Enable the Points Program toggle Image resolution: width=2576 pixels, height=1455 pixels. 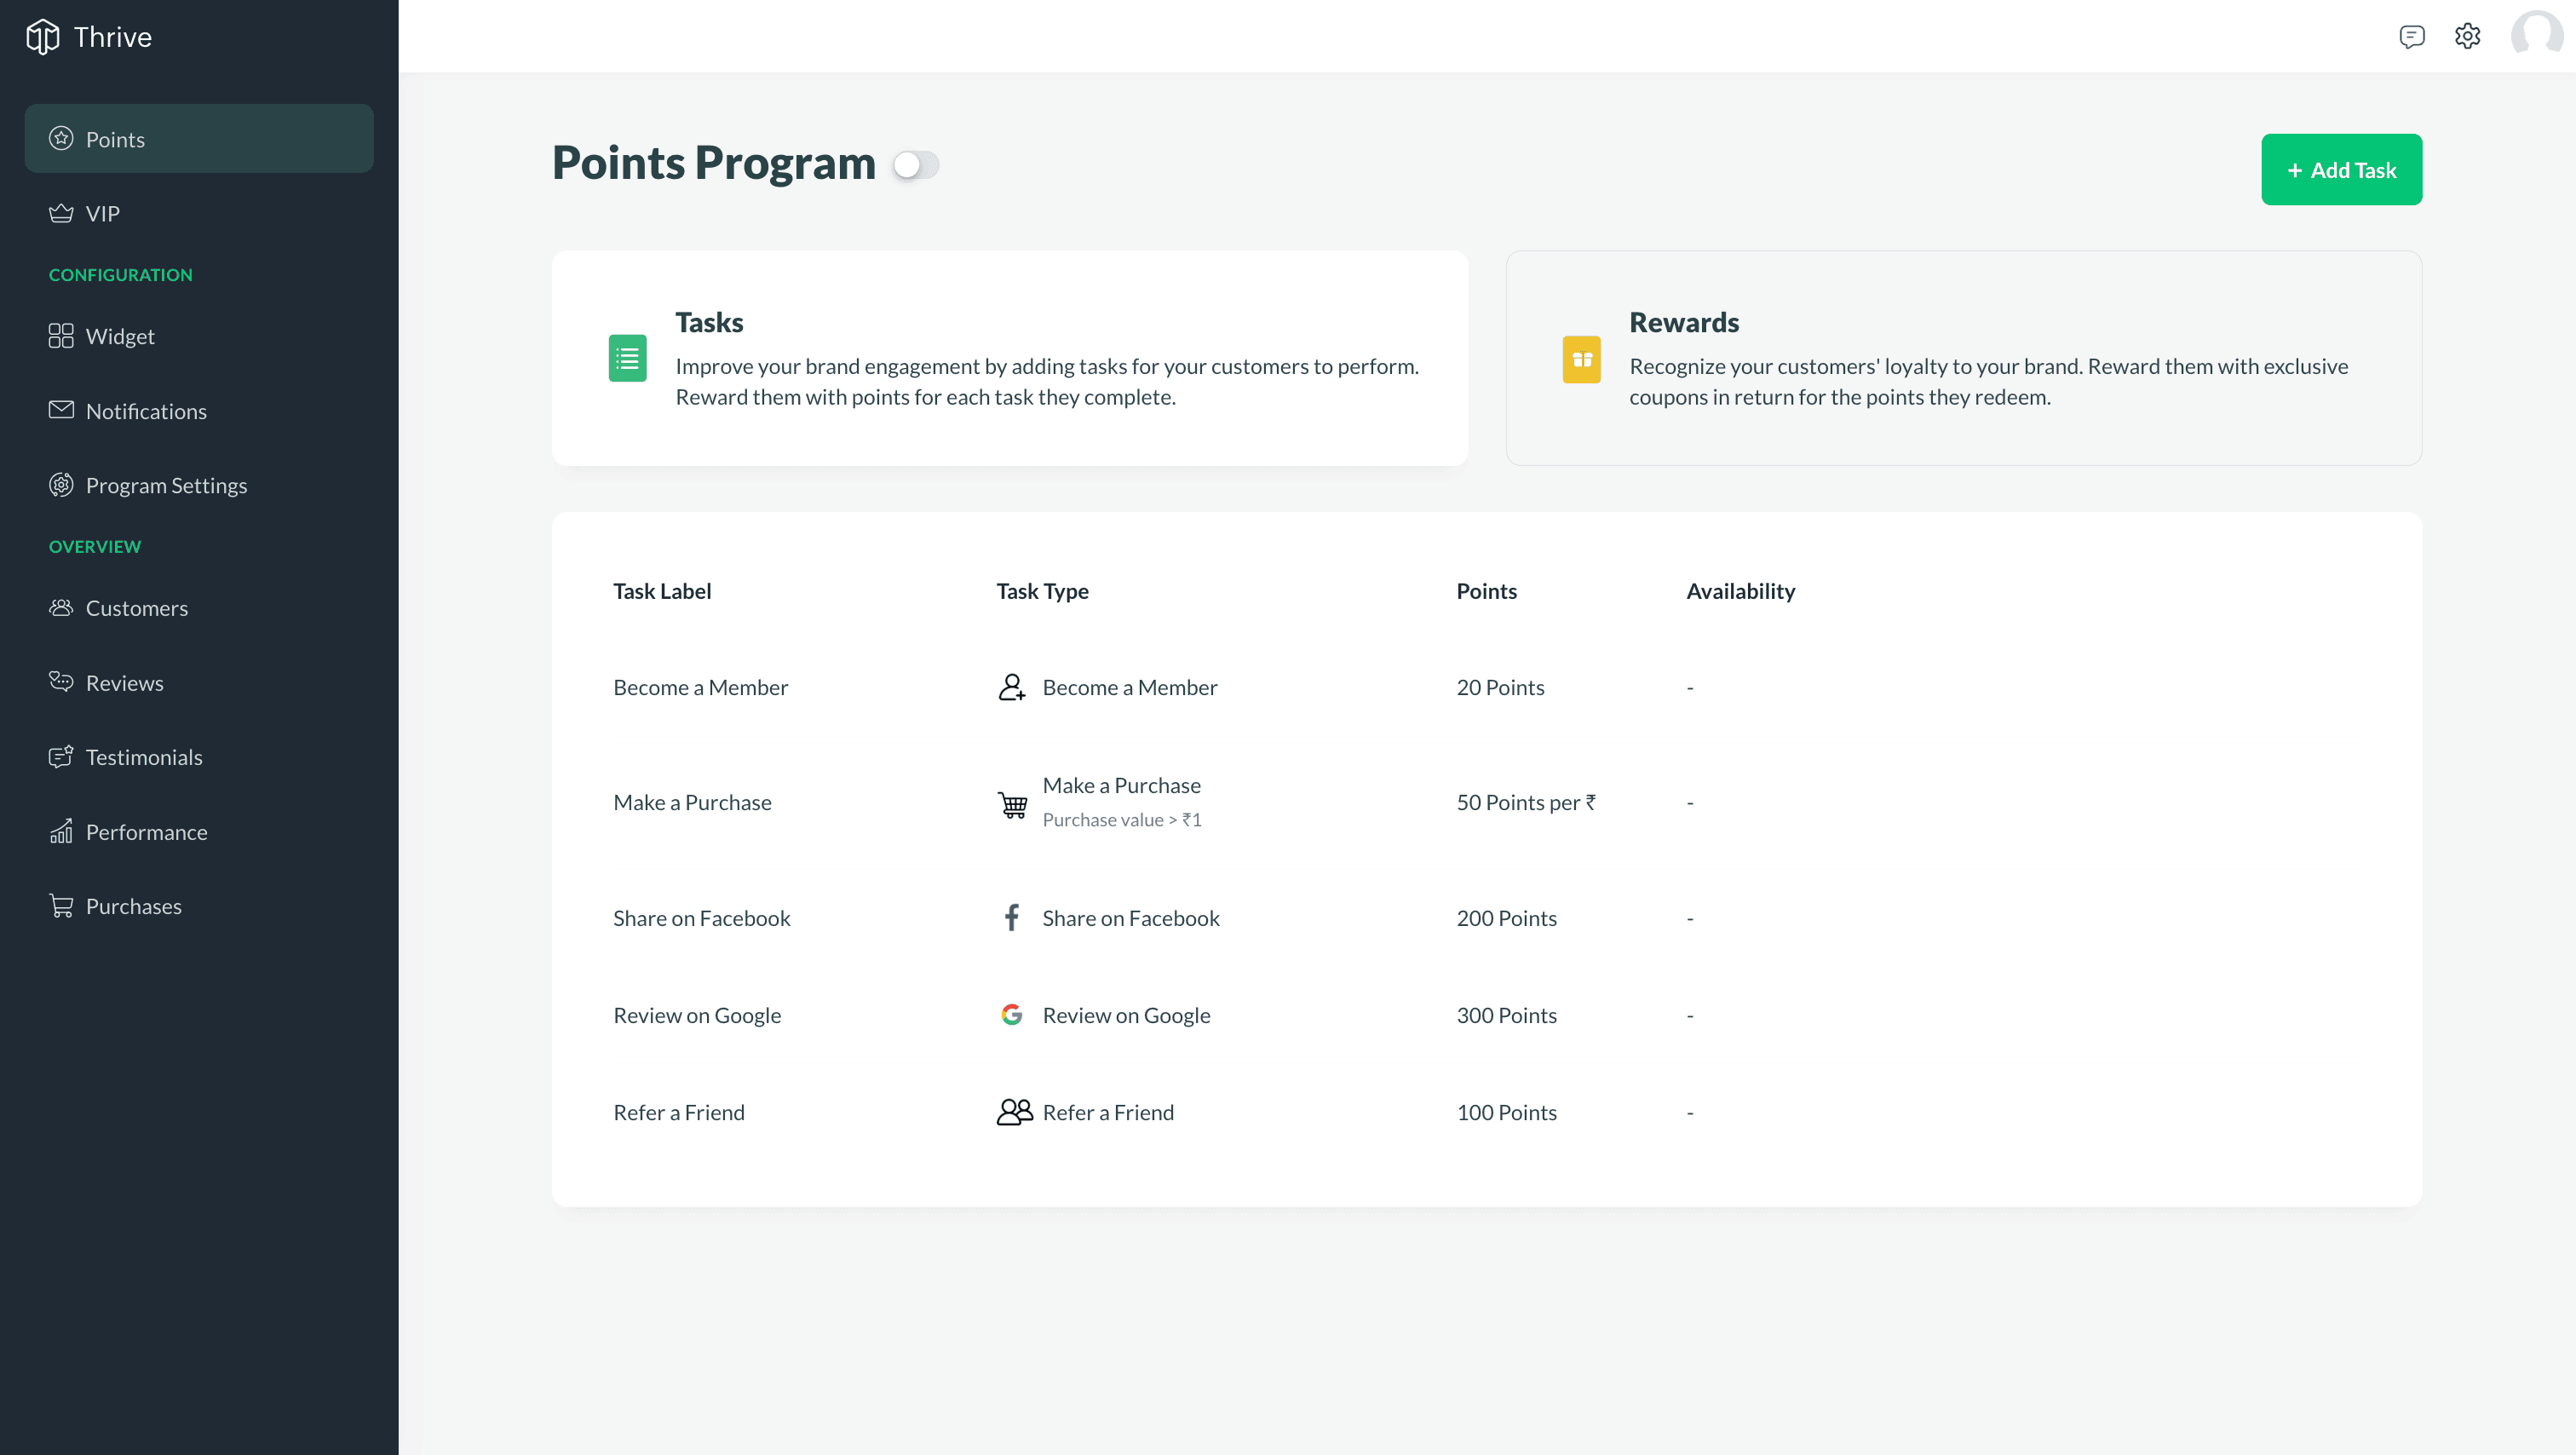(x=916, y=165)
